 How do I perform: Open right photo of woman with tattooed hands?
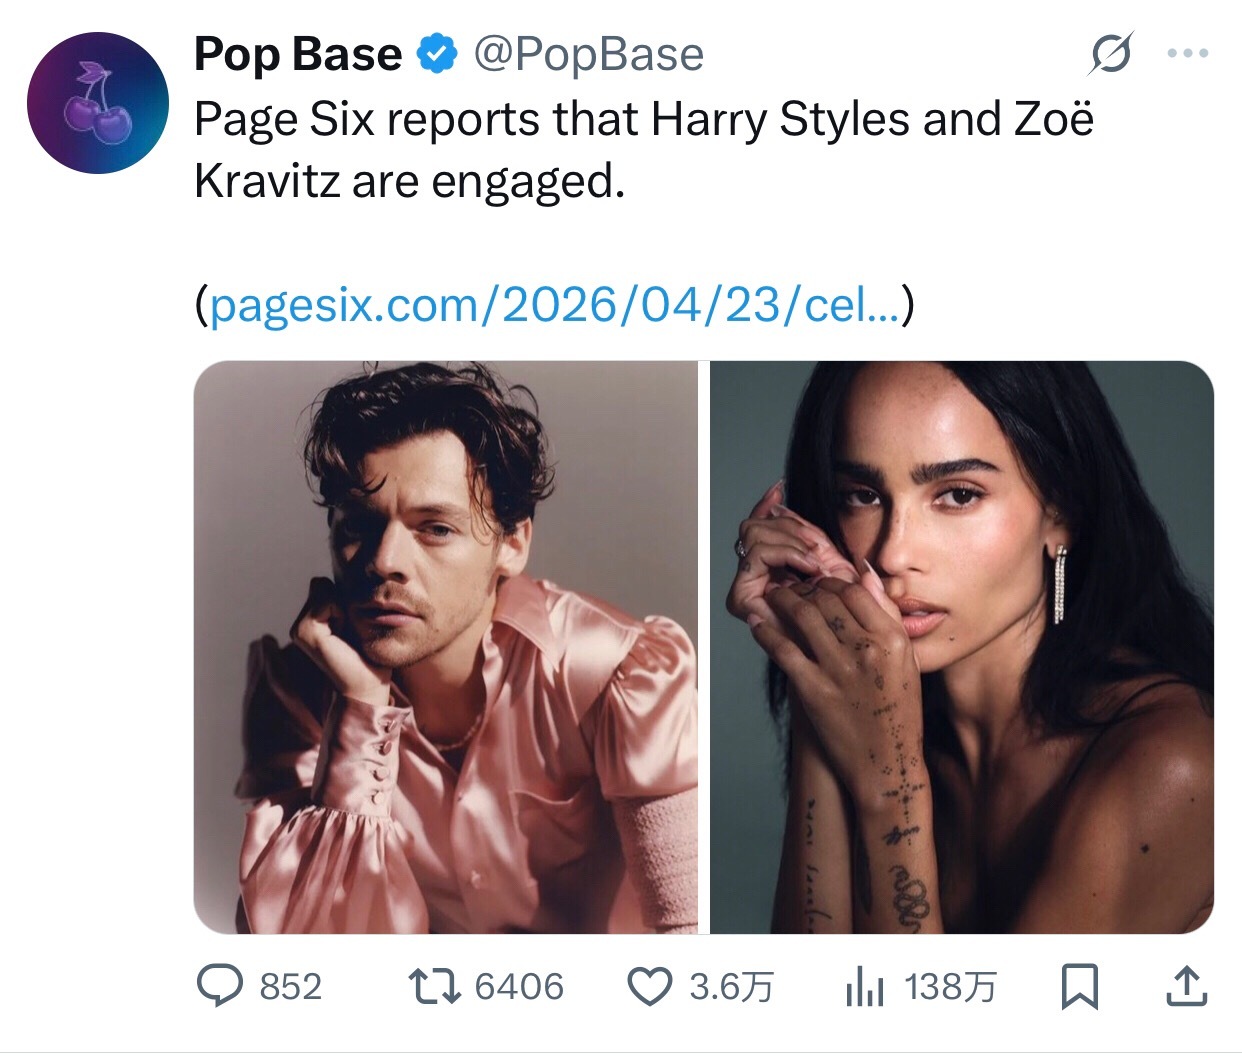tap(961, 647)
